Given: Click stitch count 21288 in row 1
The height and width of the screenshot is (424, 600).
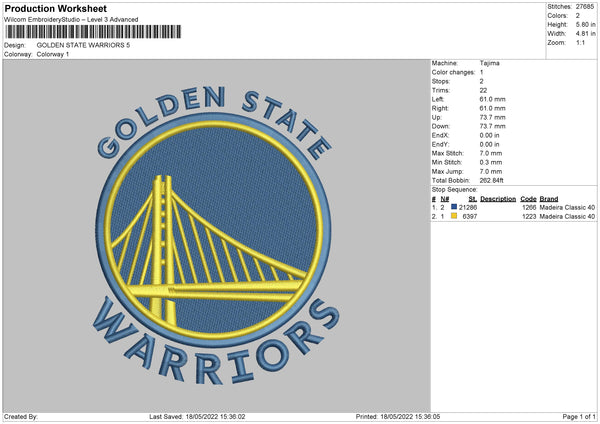Looking at the screenshot, I should coord(468,208).
